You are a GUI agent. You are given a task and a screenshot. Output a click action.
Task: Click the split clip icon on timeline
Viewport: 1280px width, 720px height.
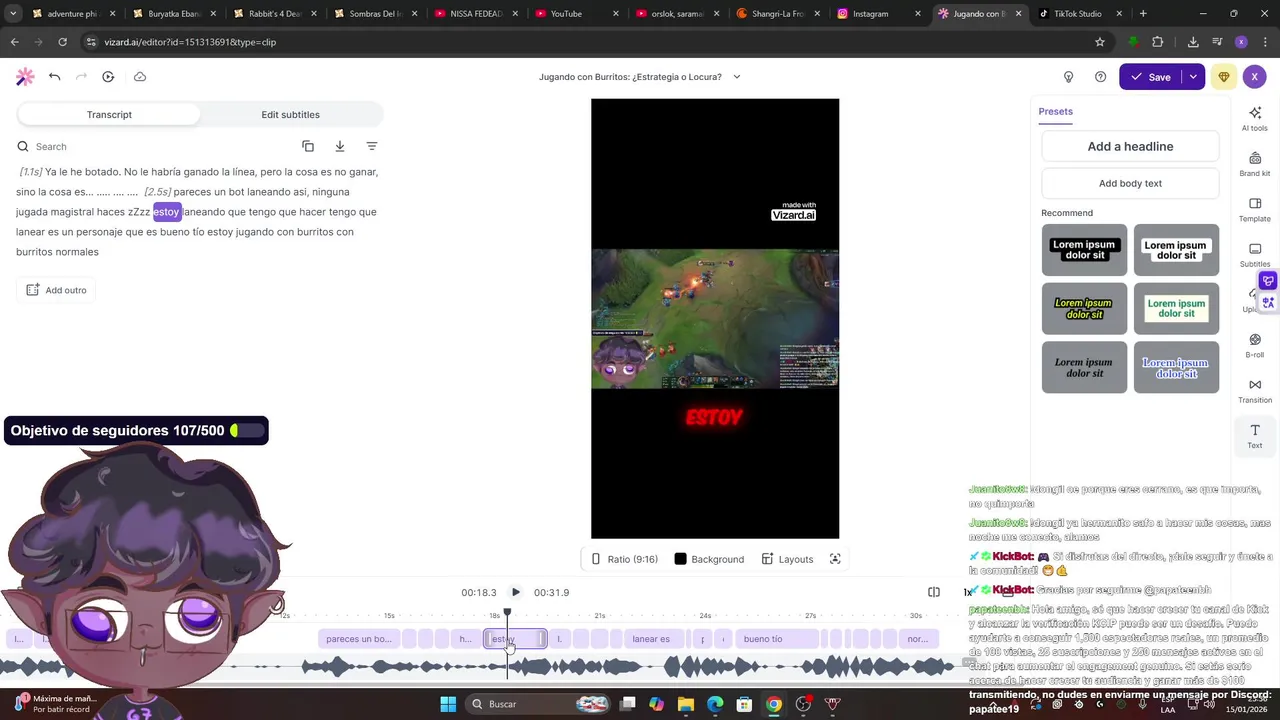[x=933, y=592]
